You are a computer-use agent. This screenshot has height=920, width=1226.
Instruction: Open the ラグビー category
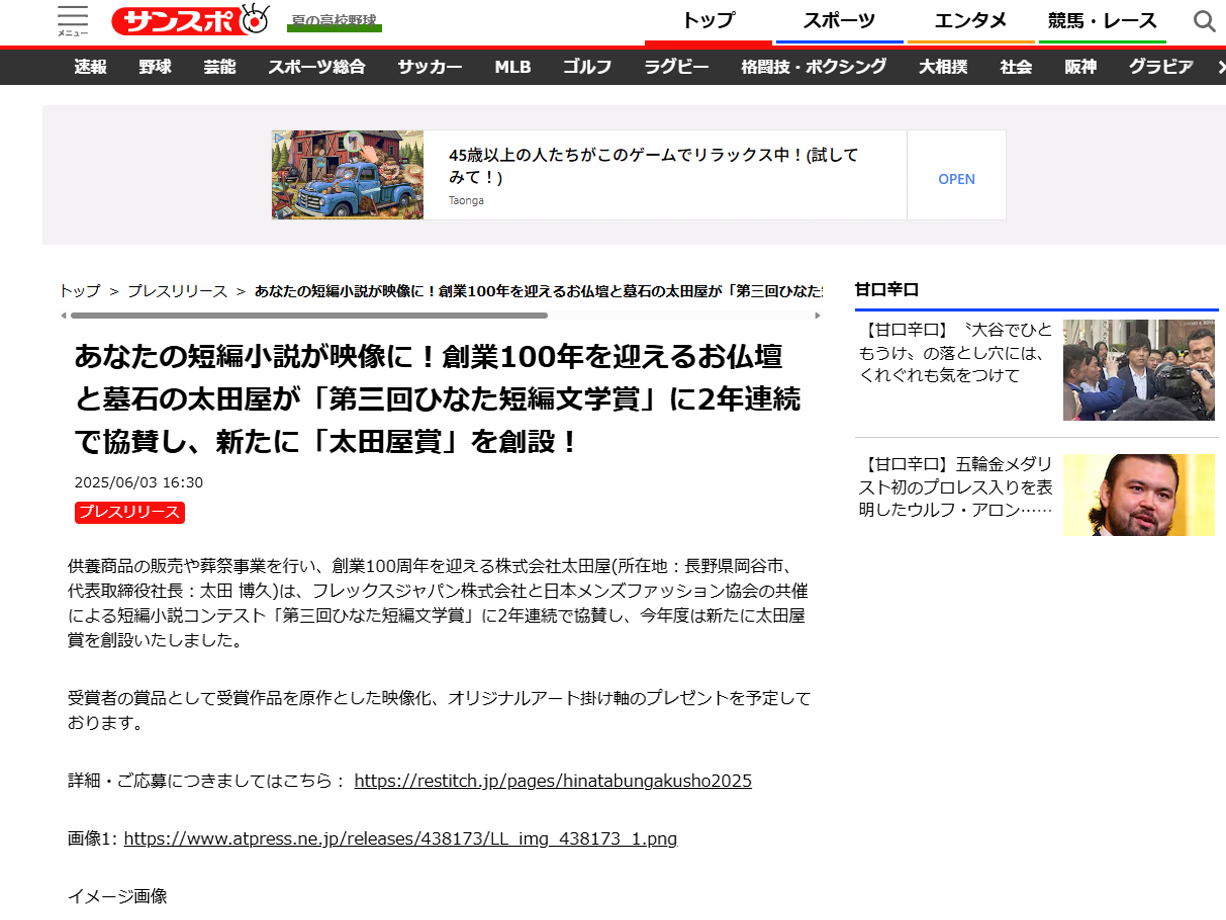click(676, 67)
